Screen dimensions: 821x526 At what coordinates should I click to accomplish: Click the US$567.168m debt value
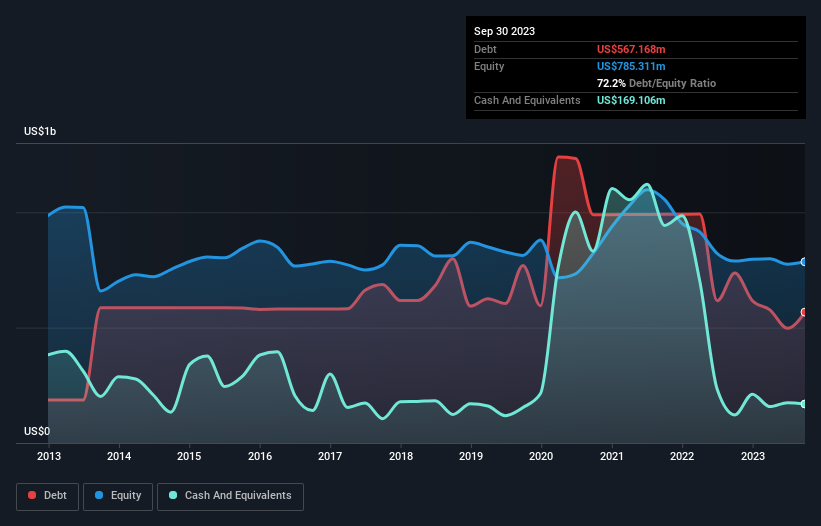pyautogui.click(x=631, y=49)
